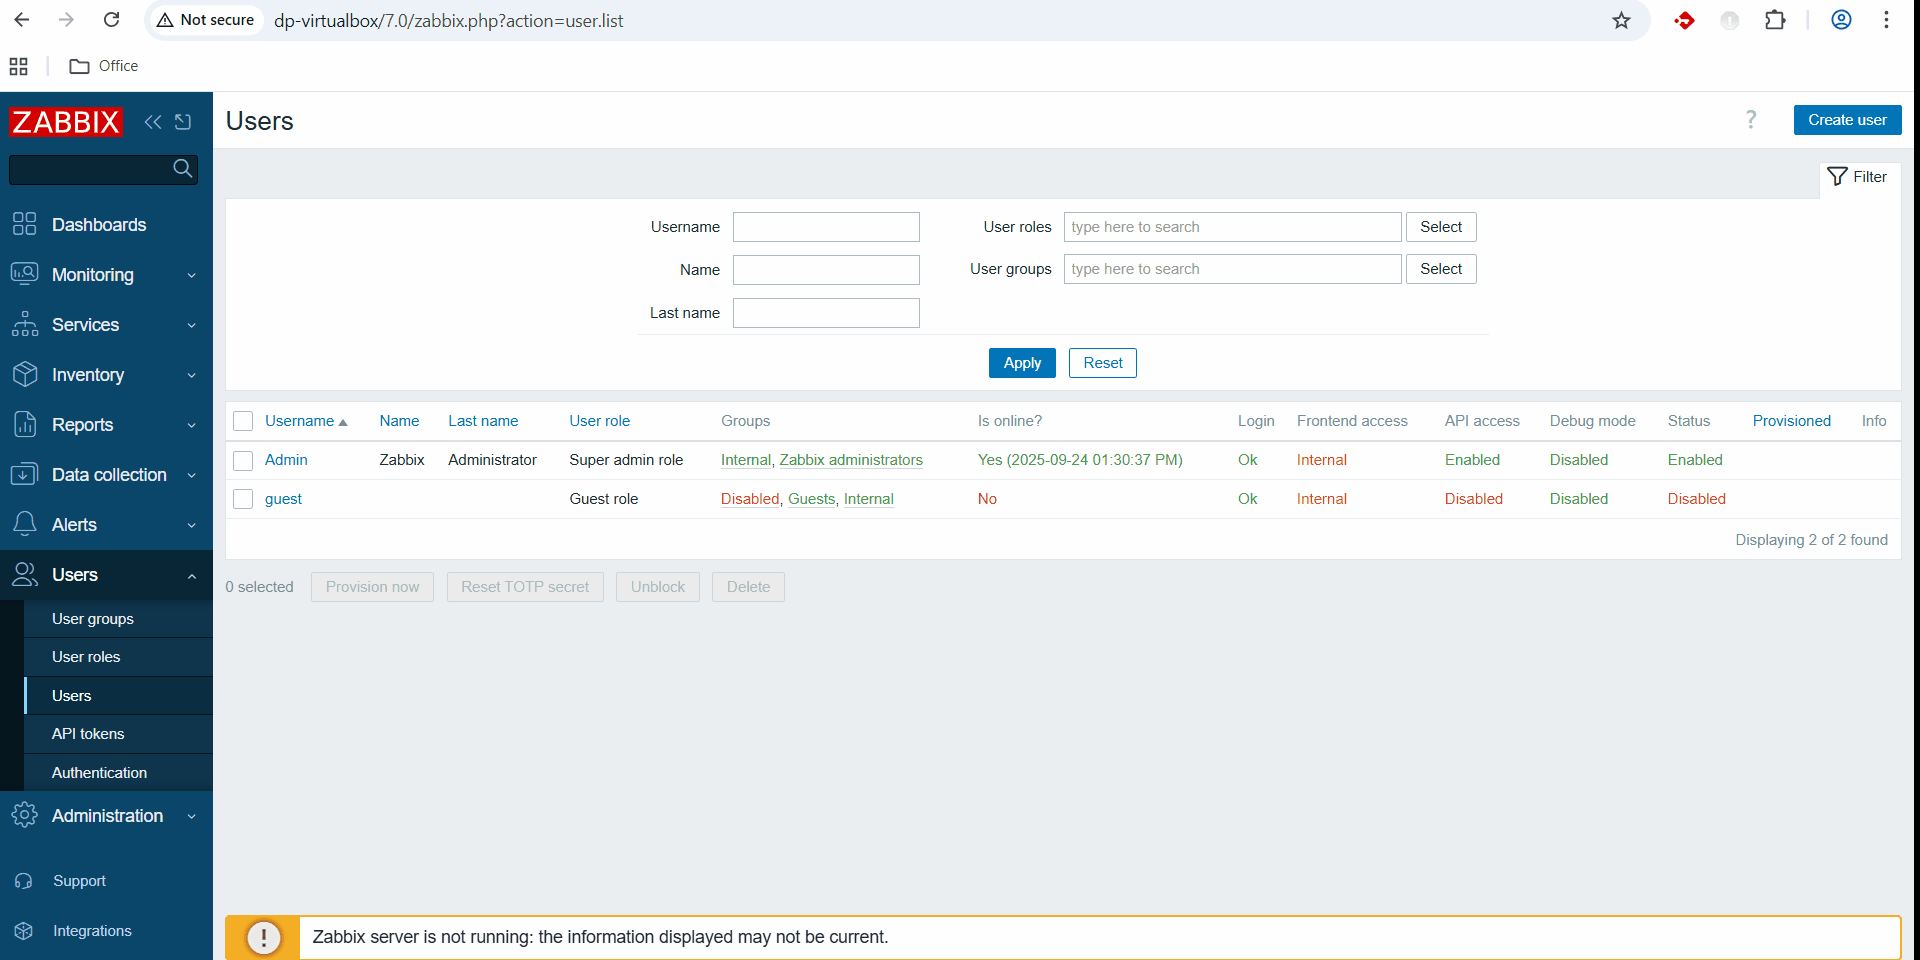Screen dimensions: 1920x960
Task: Open Support from the headset icon
Action: pyautogui.click(x=24, y=881)
